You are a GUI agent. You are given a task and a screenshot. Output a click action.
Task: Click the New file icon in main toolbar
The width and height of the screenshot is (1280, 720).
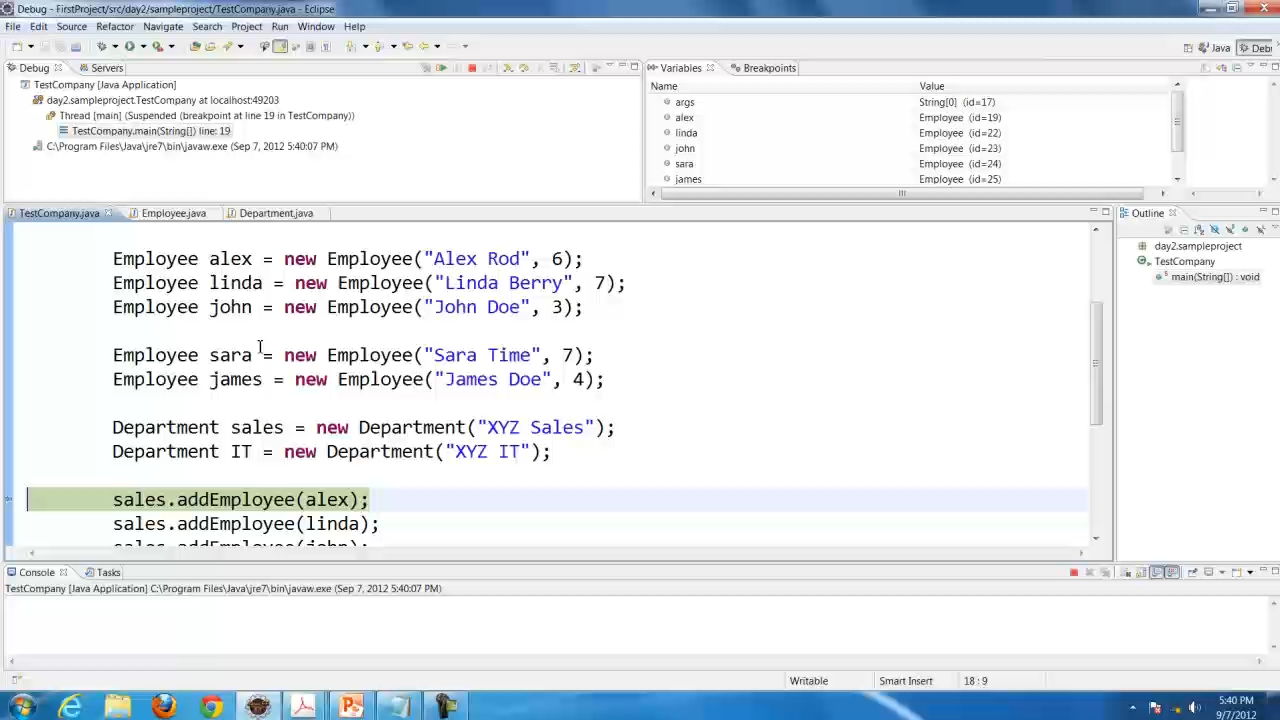pos(17,46)
